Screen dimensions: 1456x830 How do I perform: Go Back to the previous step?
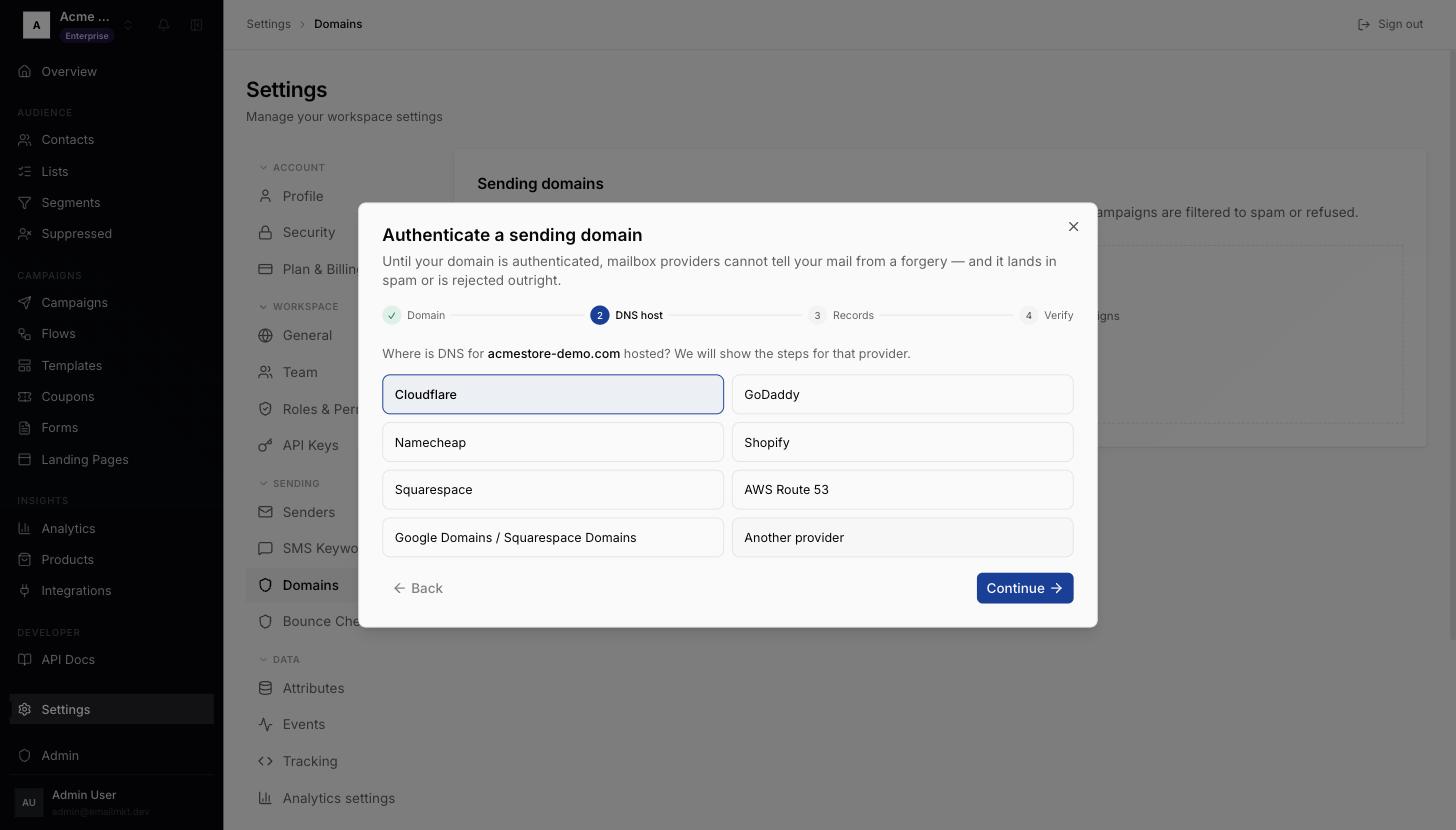pyautogui.click(x=418, y=588)
